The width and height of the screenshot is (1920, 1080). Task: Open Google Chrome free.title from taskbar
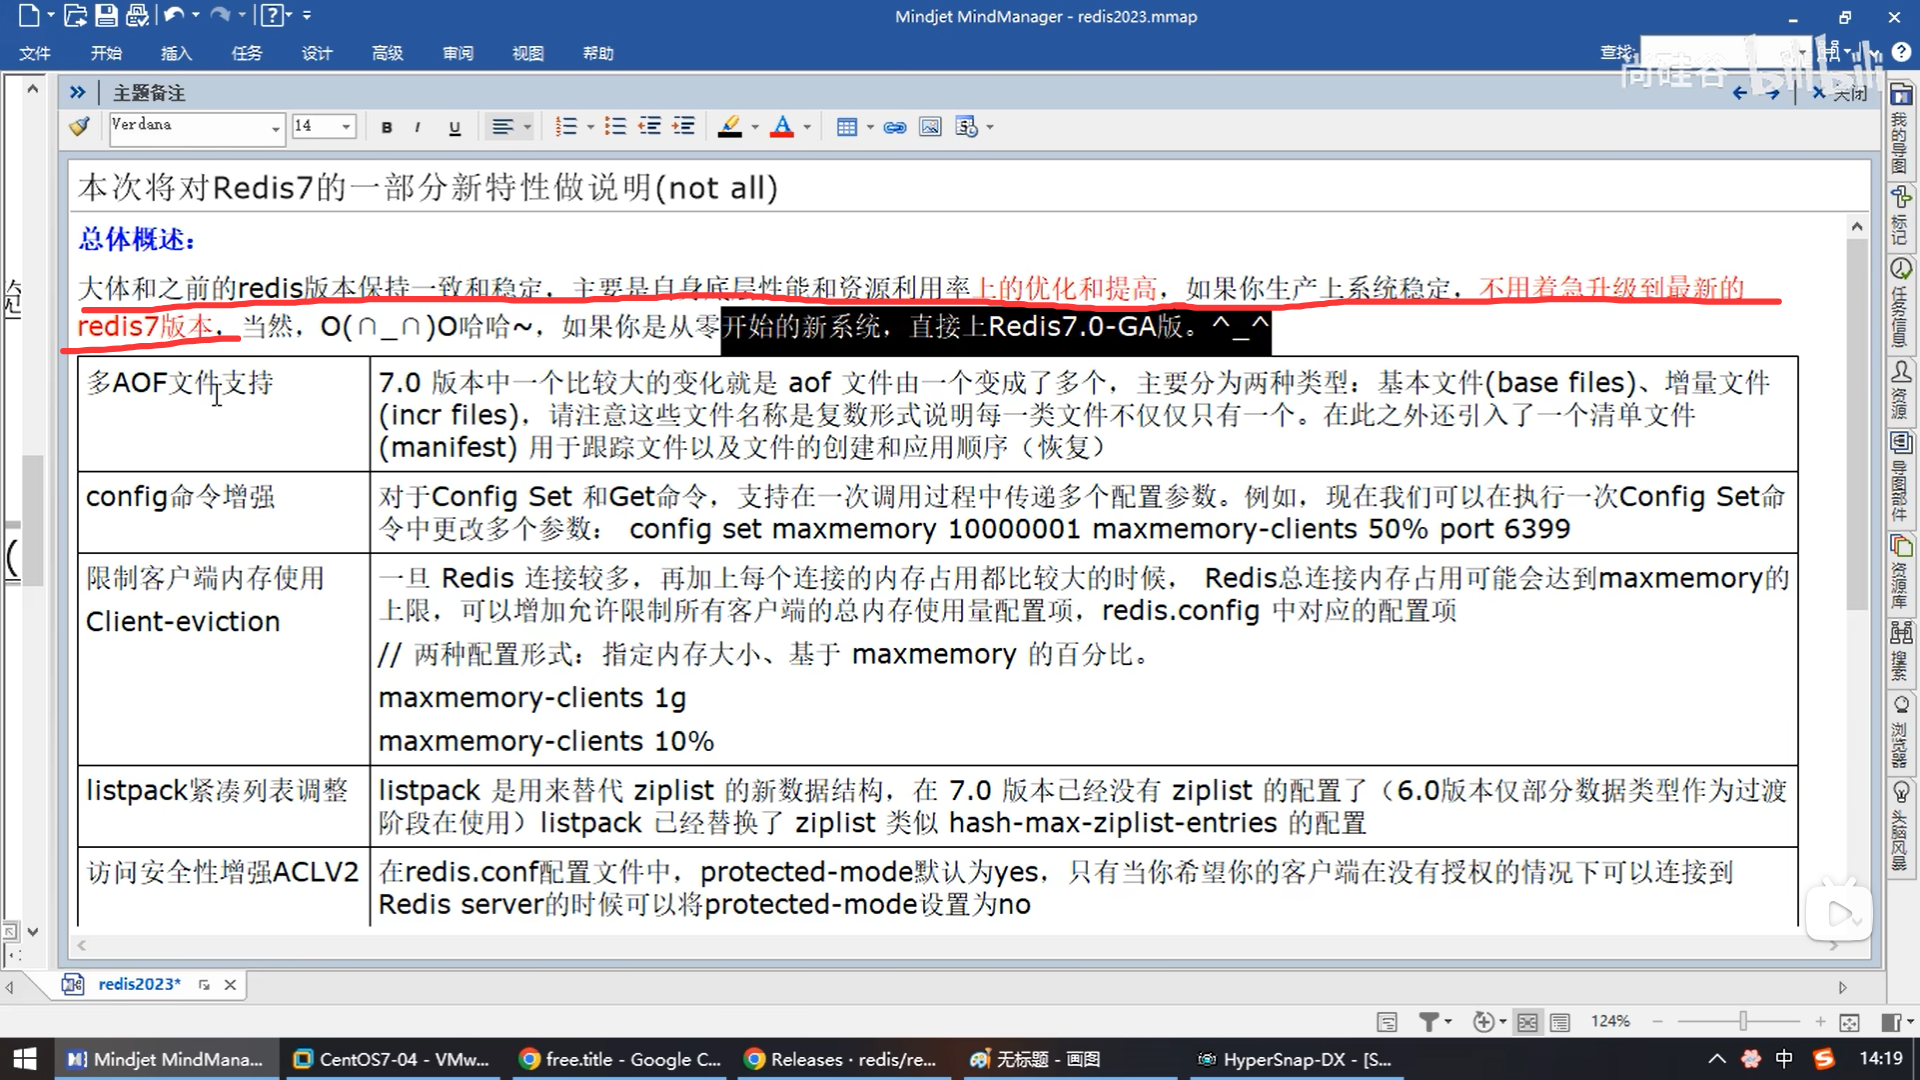620,1059
